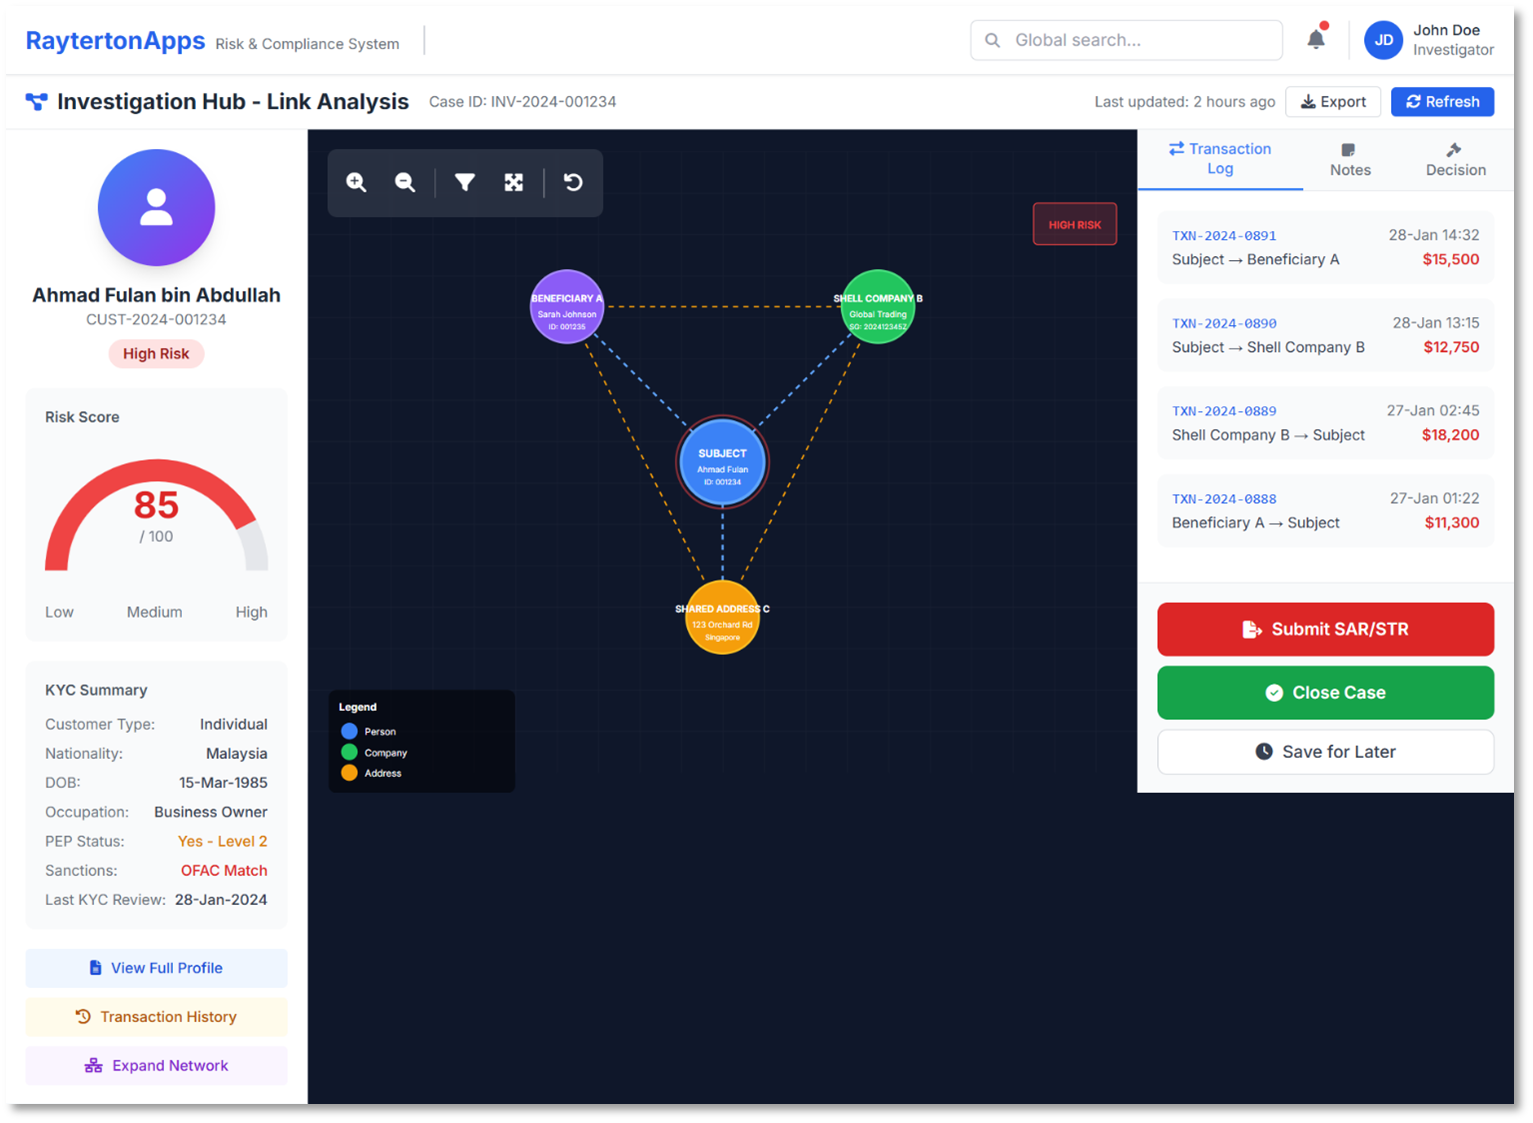Expand transaction TXN-2024-0889 details
This screenshot has height=1123, width=1533.
[1325, 422]
